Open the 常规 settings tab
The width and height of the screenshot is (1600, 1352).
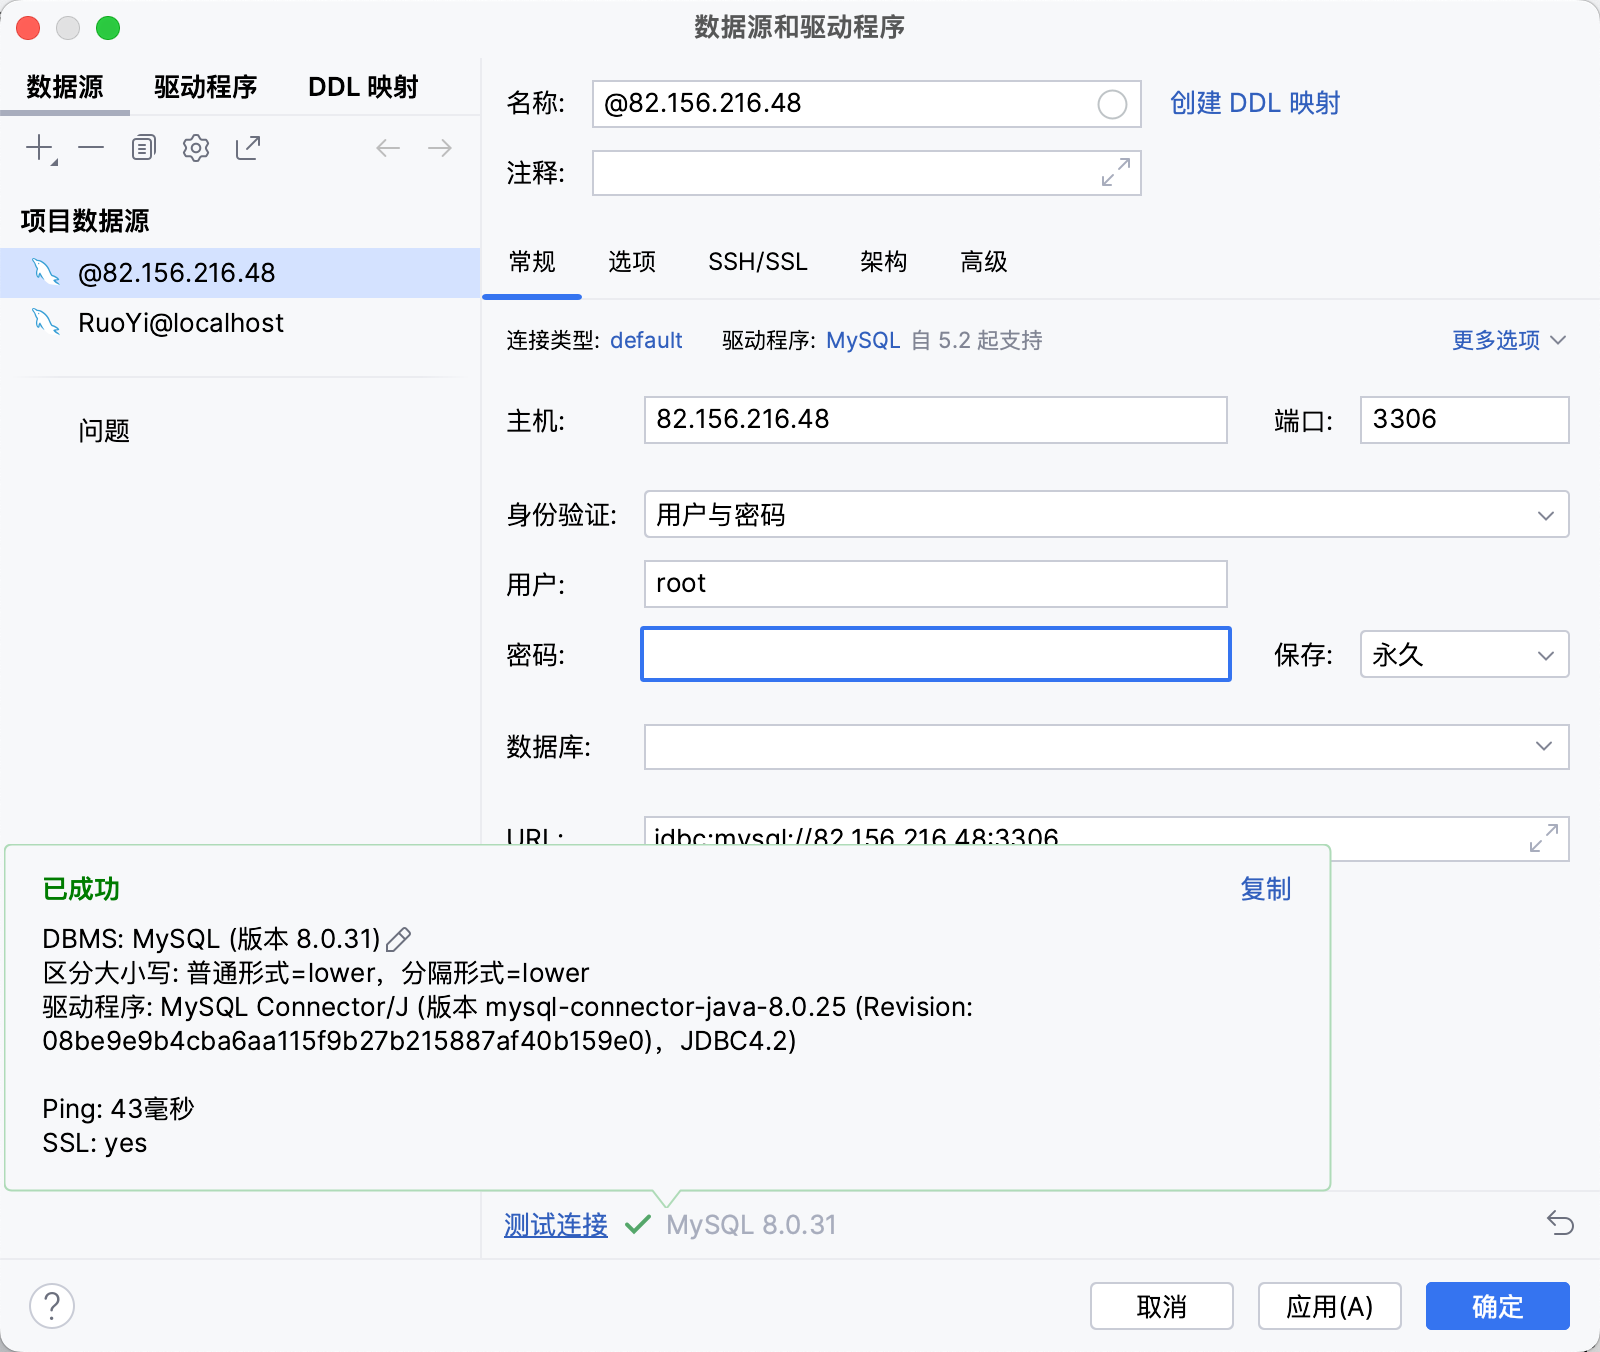click(x=532, y=262)
